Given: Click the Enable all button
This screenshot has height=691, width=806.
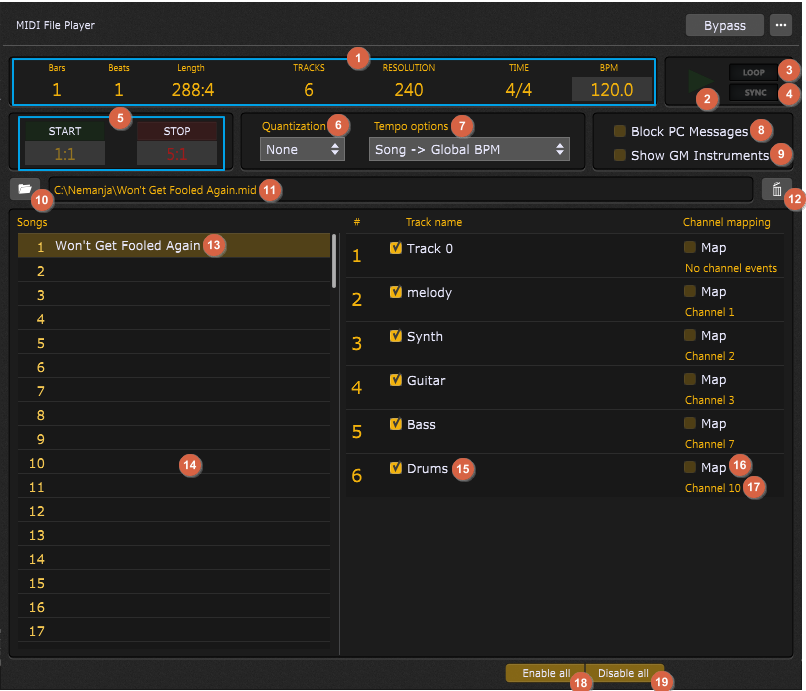Looking at the screenshot, I should pyautogui.click(x=545, y=673).
